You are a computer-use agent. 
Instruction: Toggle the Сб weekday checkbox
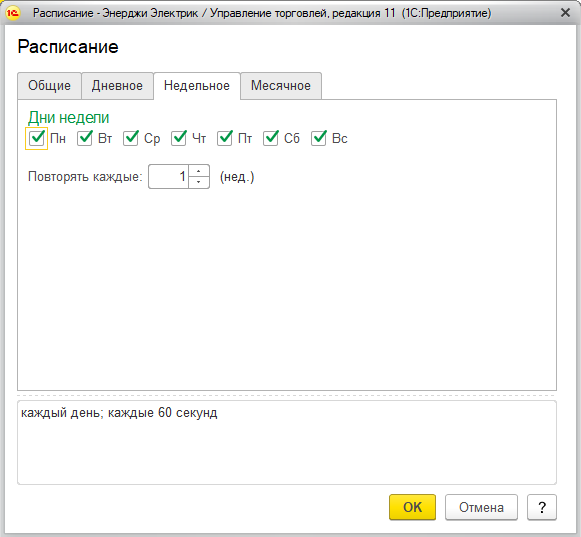[271, 138]
